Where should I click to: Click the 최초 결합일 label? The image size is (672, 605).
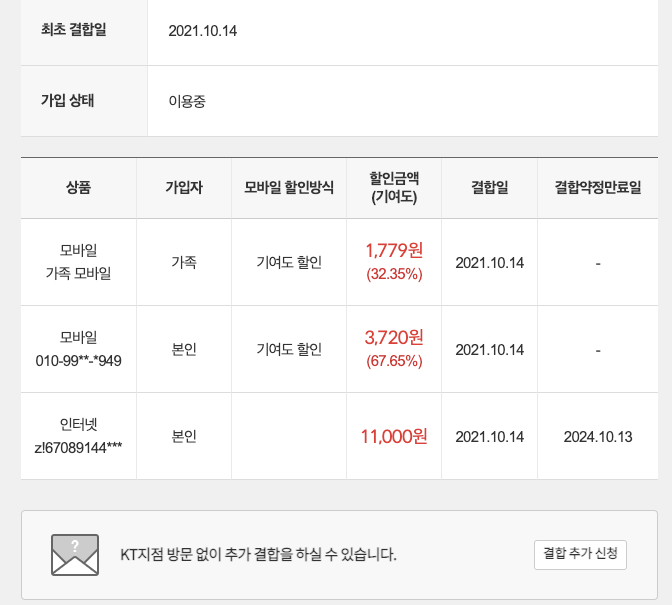coord(74,30)
